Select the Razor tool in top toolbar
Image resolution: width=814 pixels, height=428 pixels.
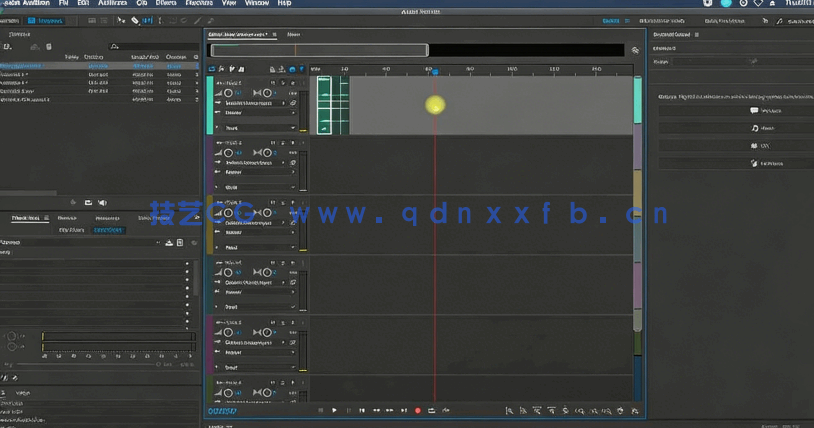135,20
